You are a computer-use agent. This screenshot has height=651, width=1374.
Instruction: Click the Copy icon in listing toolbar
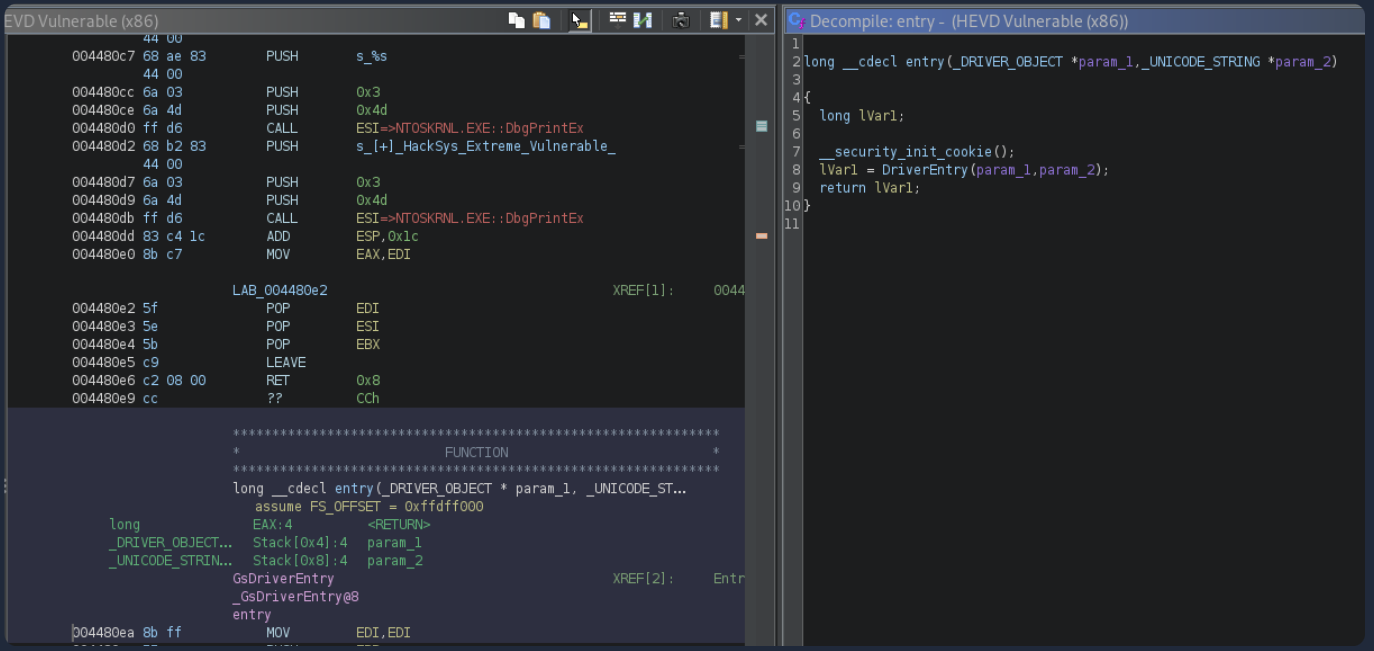tap(516, 20)
